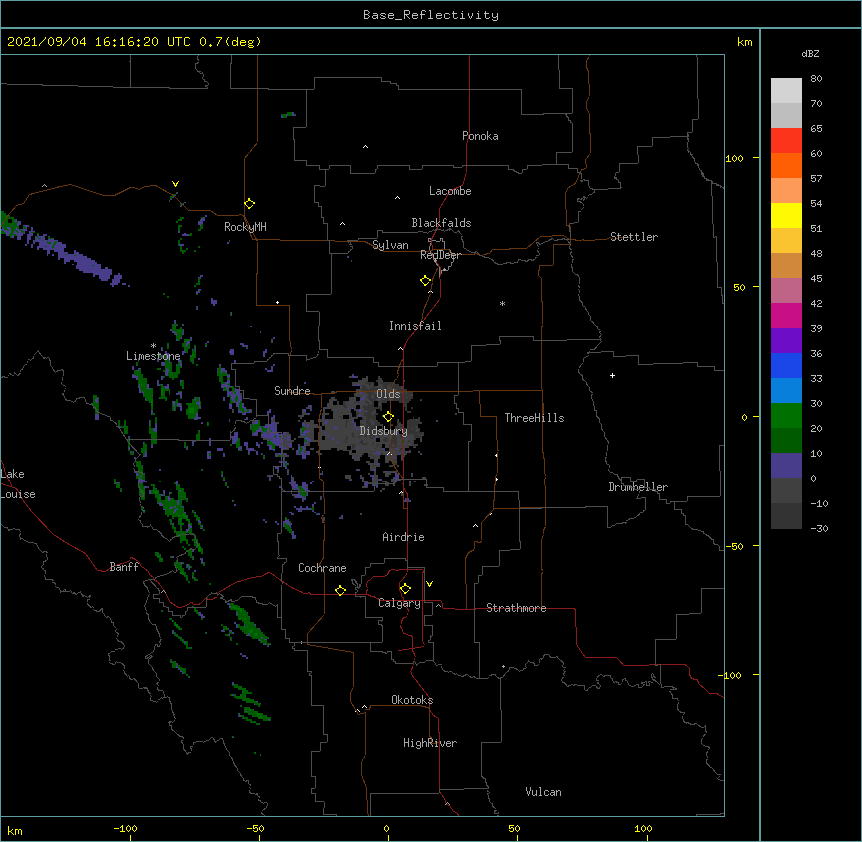The height and width of the screenshot is (842, 862).
Task: Click the light gray 80 dBZ legend swatch
Action: click(786, 91)
